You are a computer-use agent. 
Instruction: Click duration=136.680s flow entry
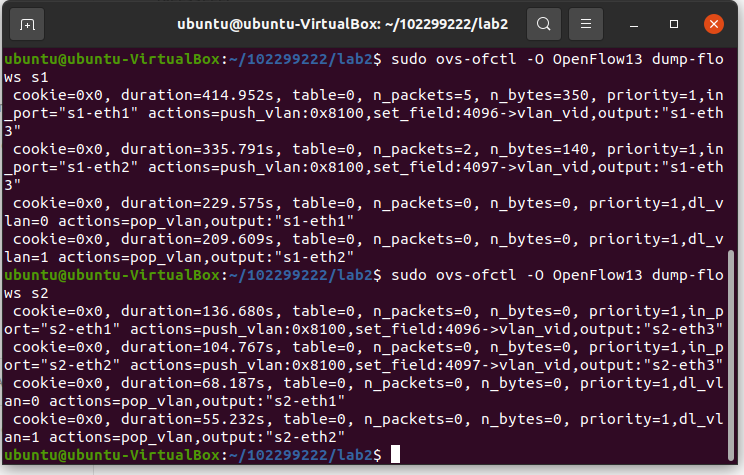tap(197, 311)
